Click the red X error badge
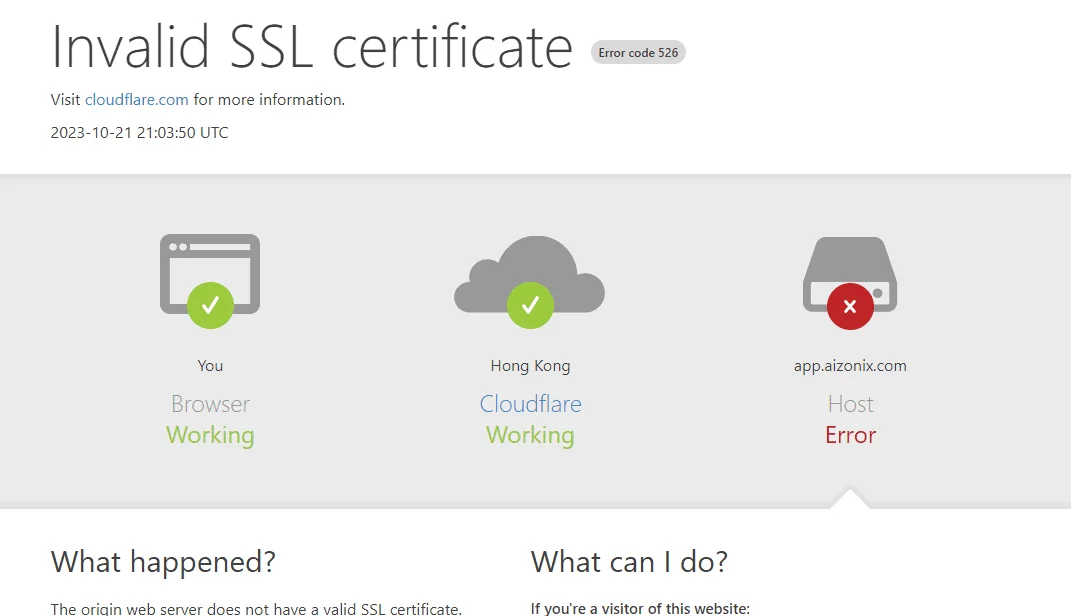Viewport: 1071px width, 616px height. pyautogui.click(x=850, y=307)
